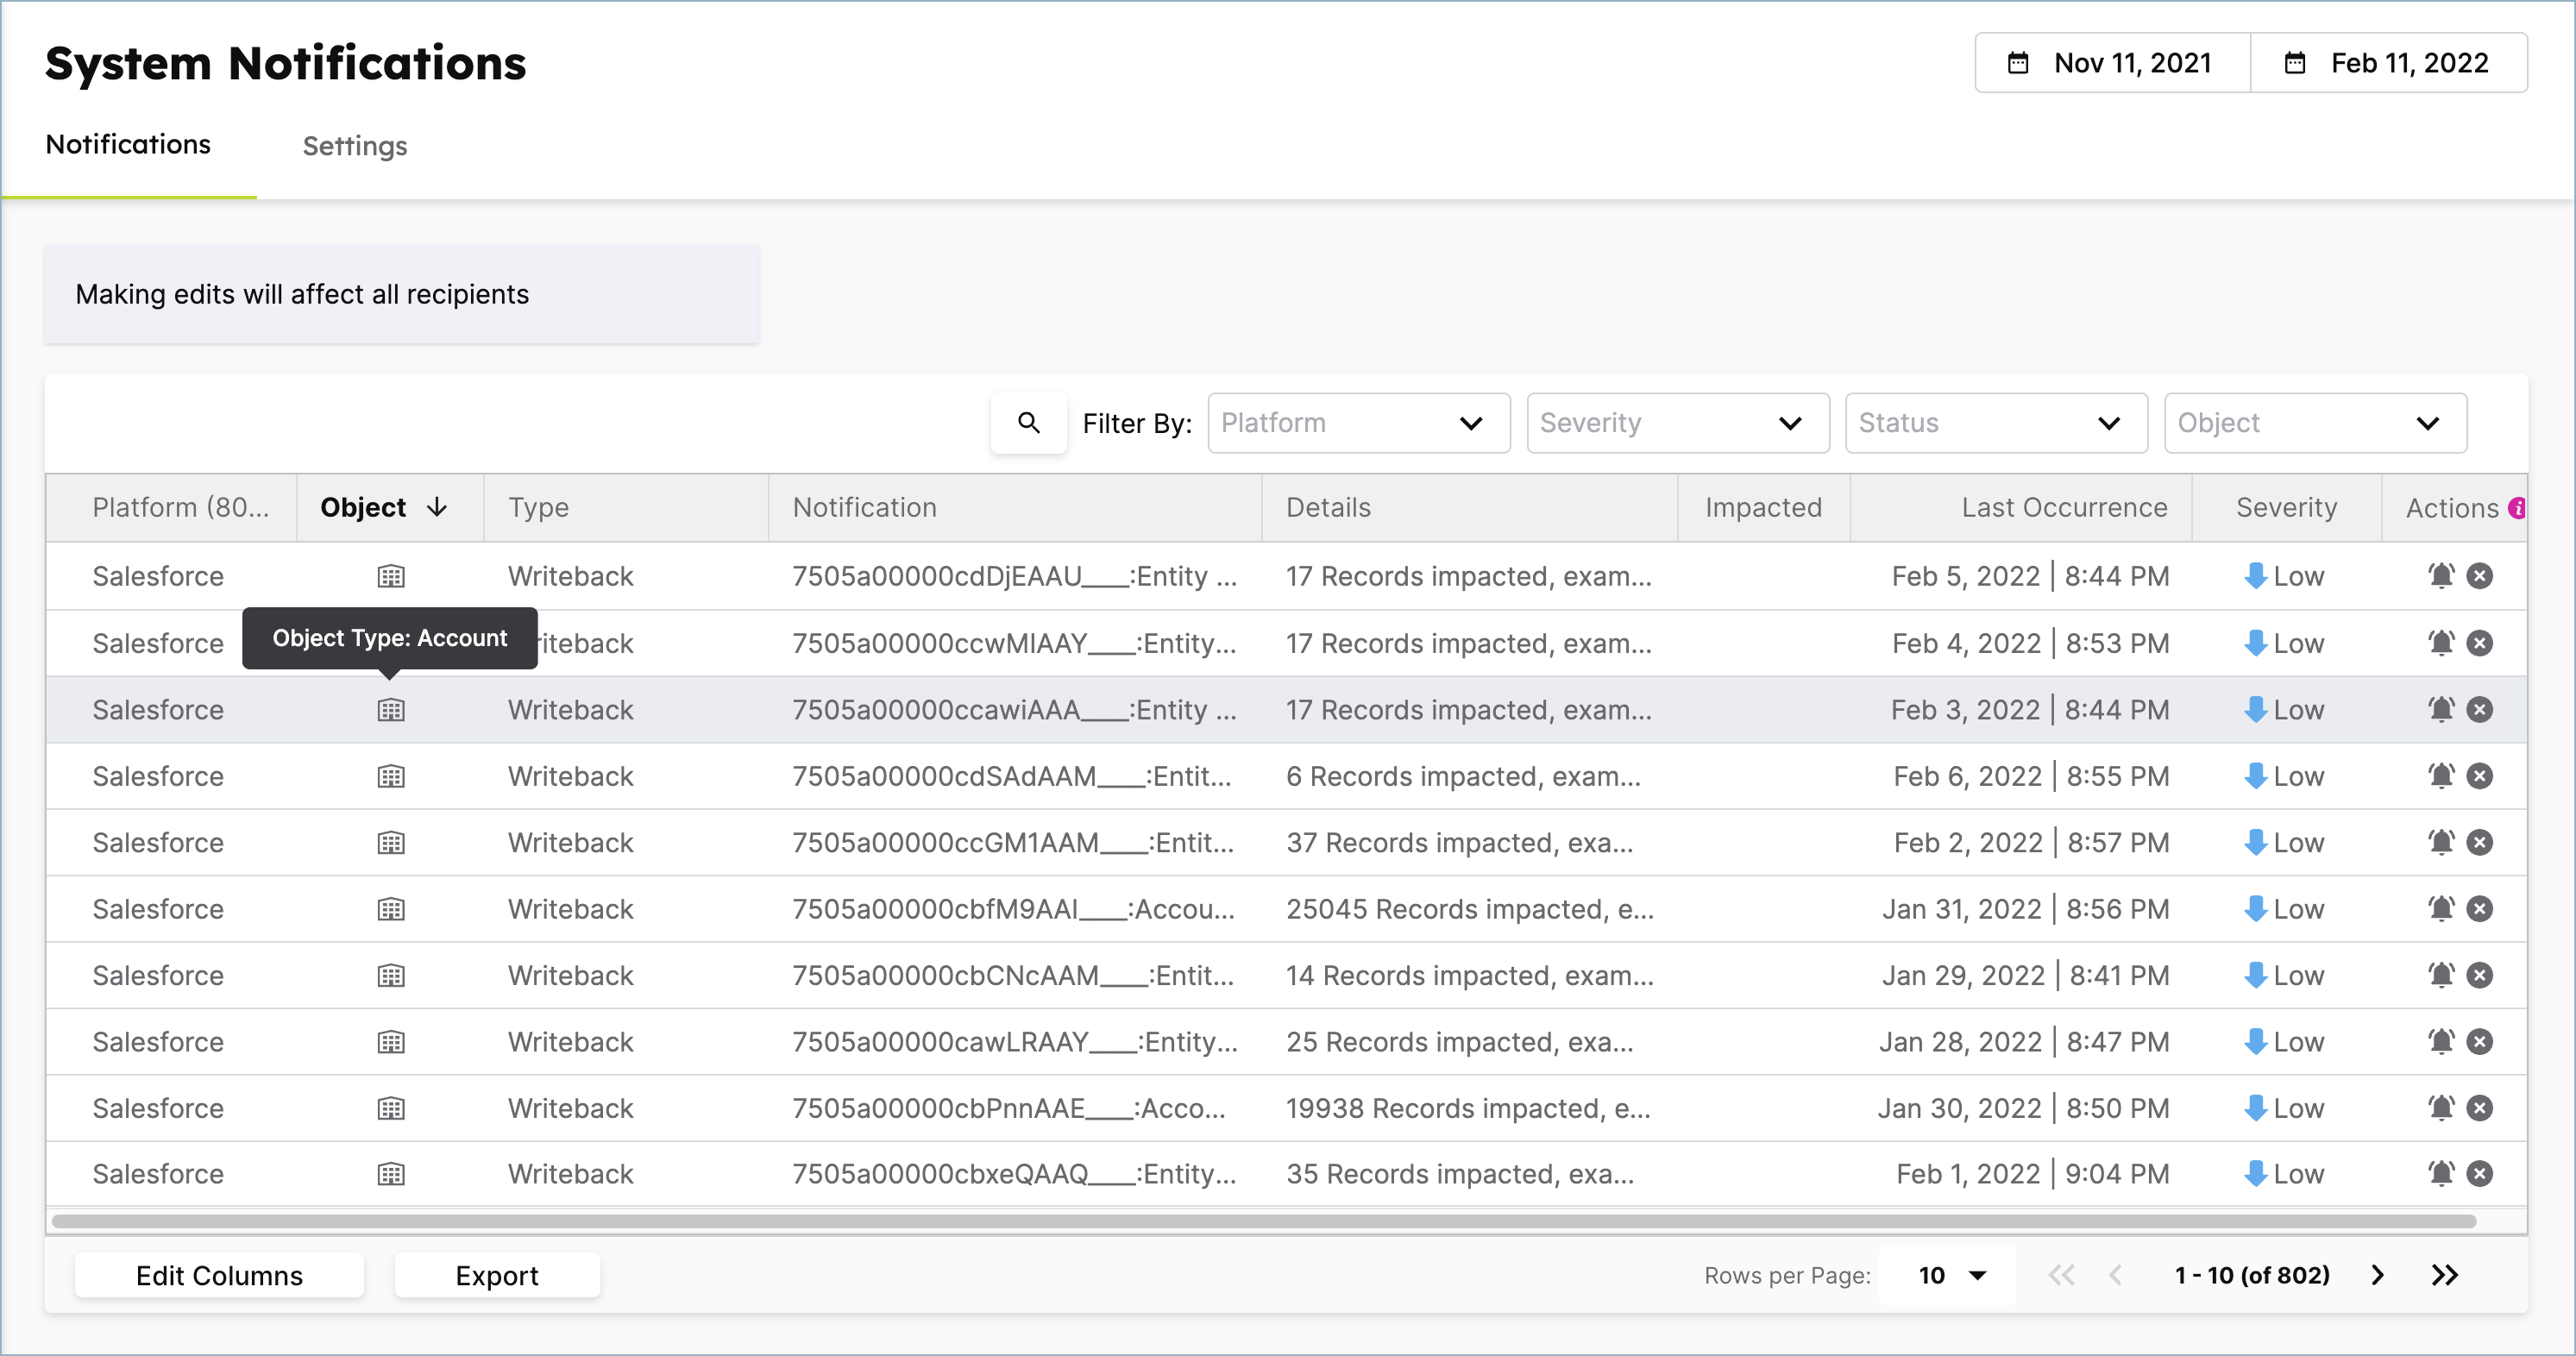Click bell icon in Jan 30, 2022 row
Screen dimensions: 2576x1356
pyautogui.click(x=2441, y=1108)
